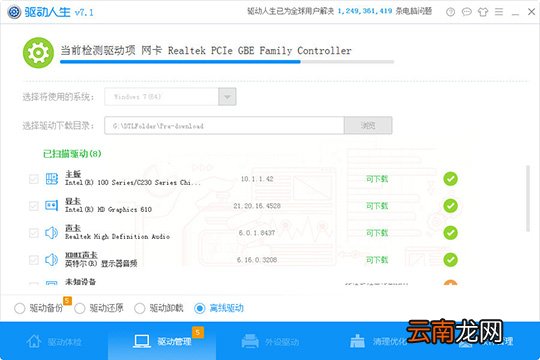Click the 浏览 browse button
The image size is (540, 360).
(368, 125)
